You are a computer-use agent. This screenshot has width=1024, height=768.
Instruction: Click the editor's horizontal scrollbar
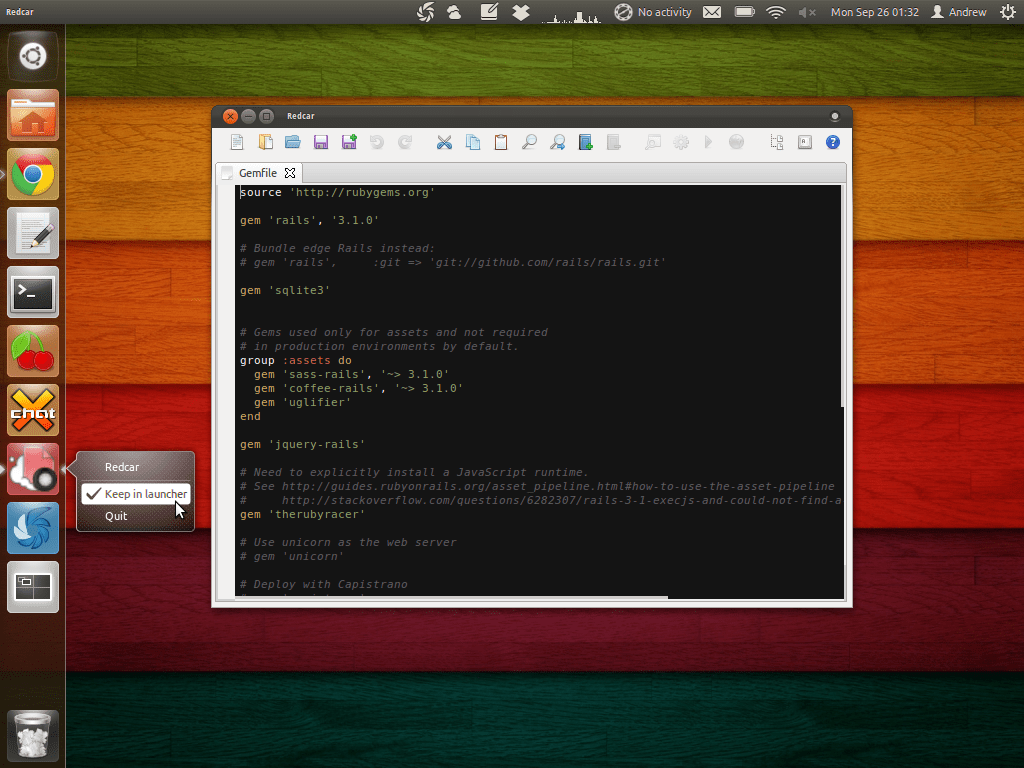tap(450, 597)
